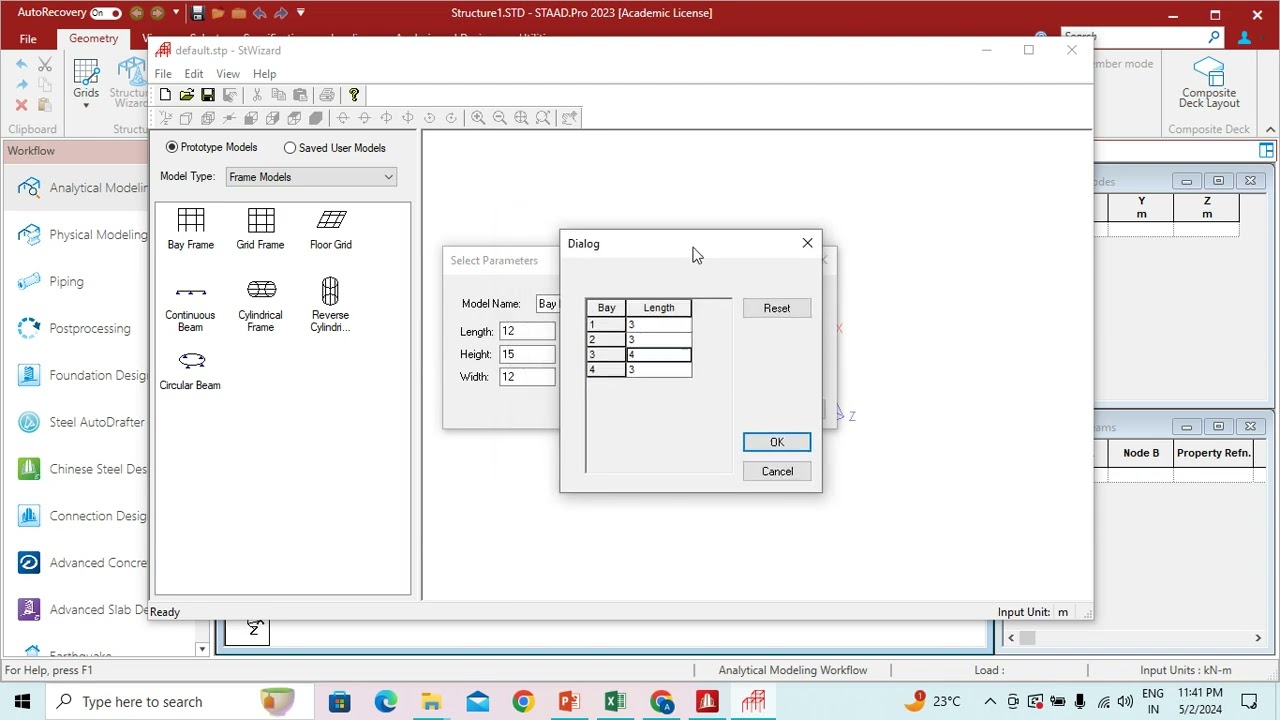Click length cell of bay 2
Image resolution: width=1280 pixels, height=720 pixels.
659,340
